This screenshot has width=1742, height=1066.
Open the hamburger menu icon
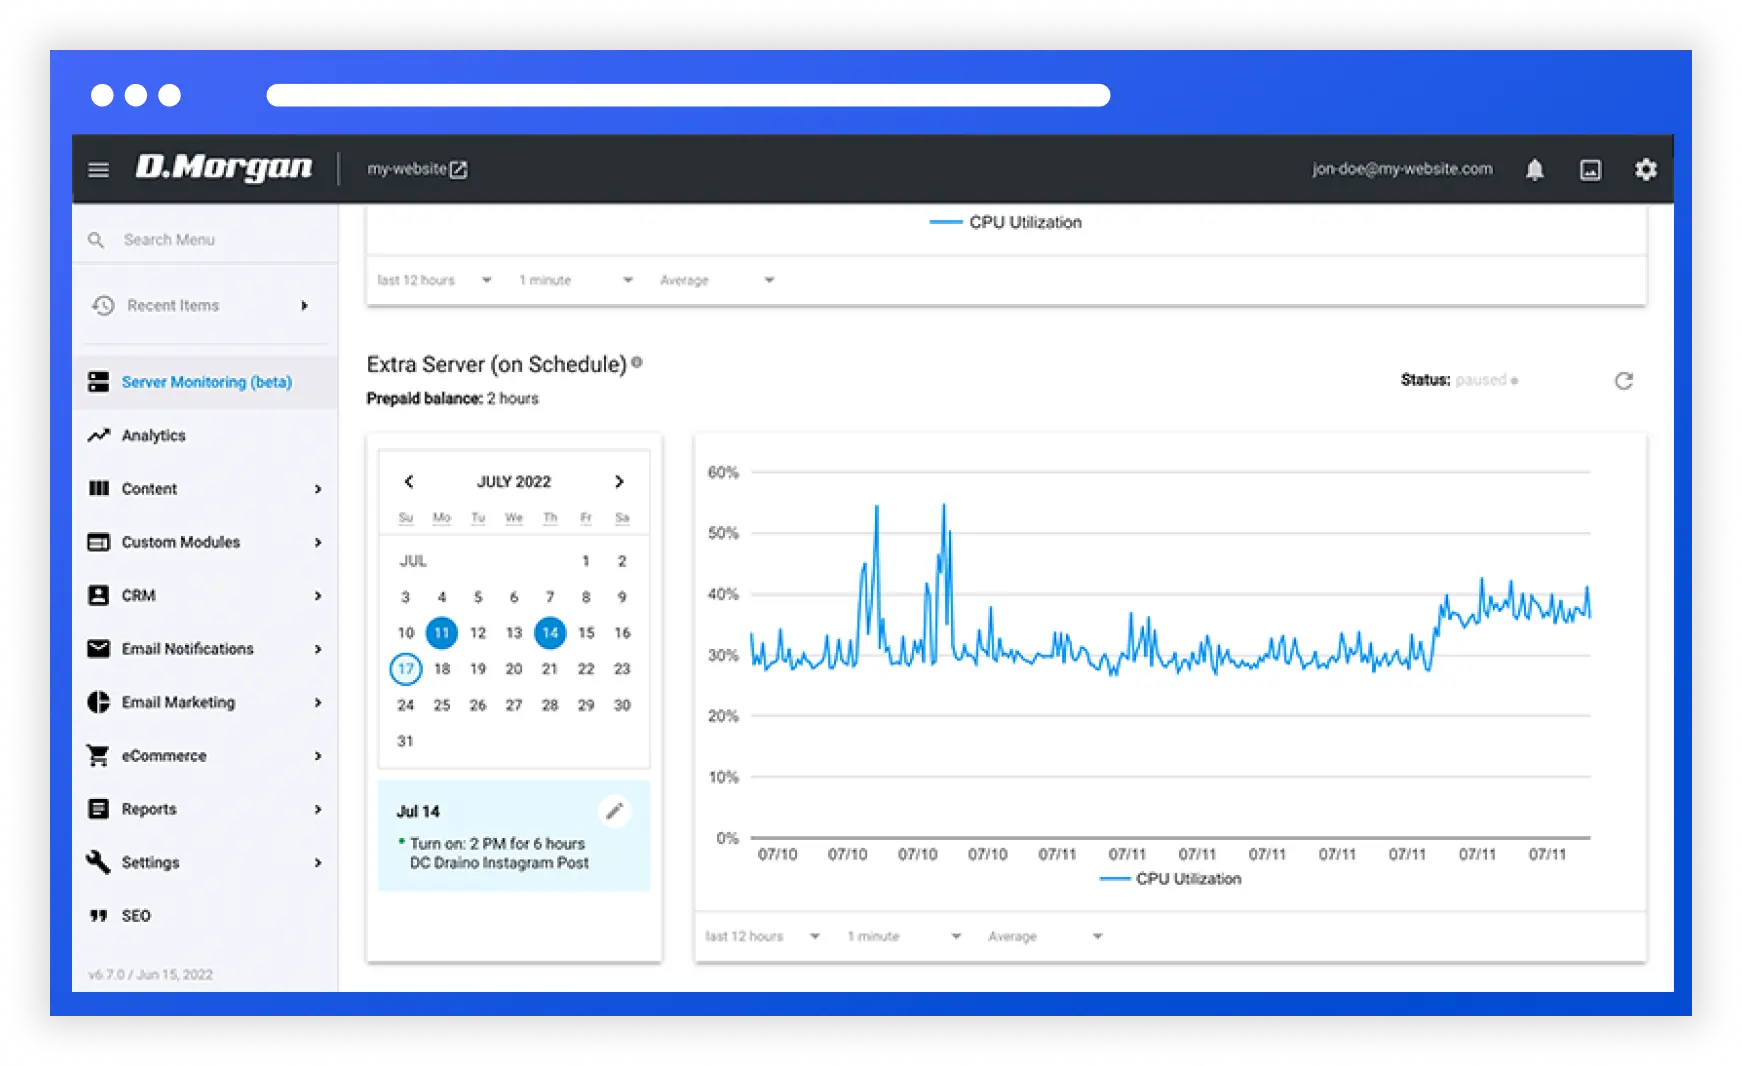pyautogui.click(x=98, y=169)
